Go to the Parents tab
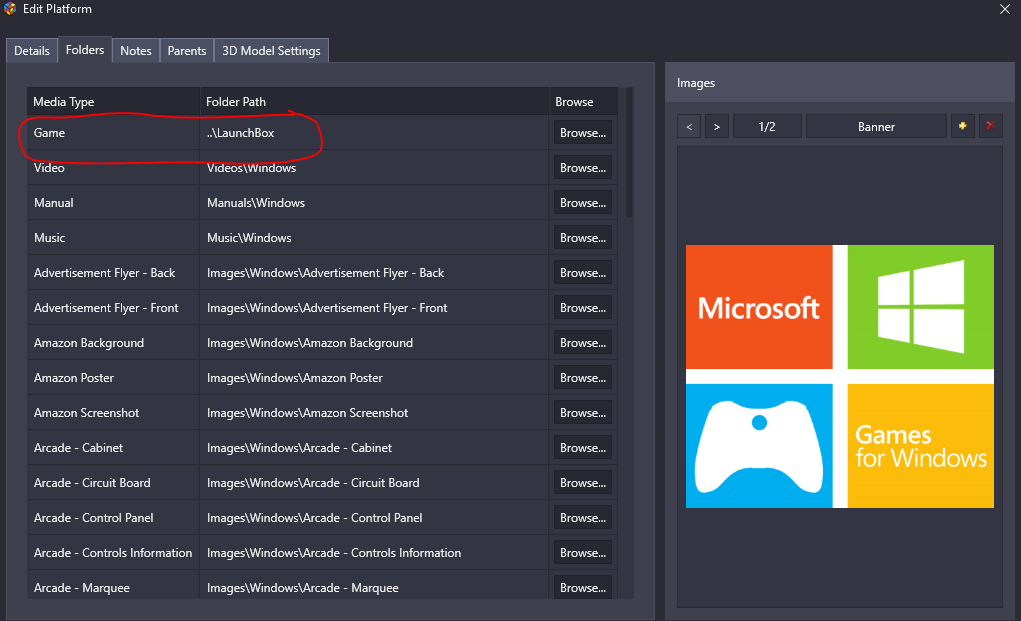The height and width of the screenshot is (621, 1021). (187, 51)
